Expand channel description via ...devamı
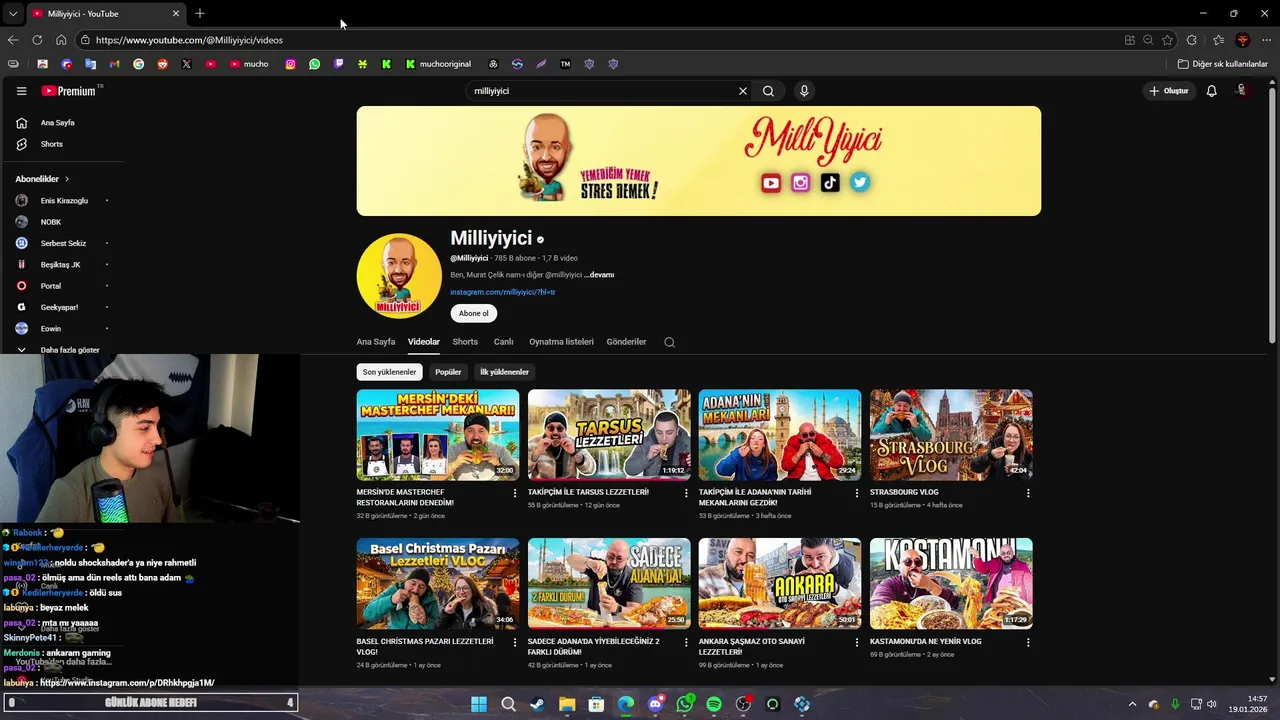This screenshot has height=720, width=1280. pyautogui.click(x=599, y=275)
